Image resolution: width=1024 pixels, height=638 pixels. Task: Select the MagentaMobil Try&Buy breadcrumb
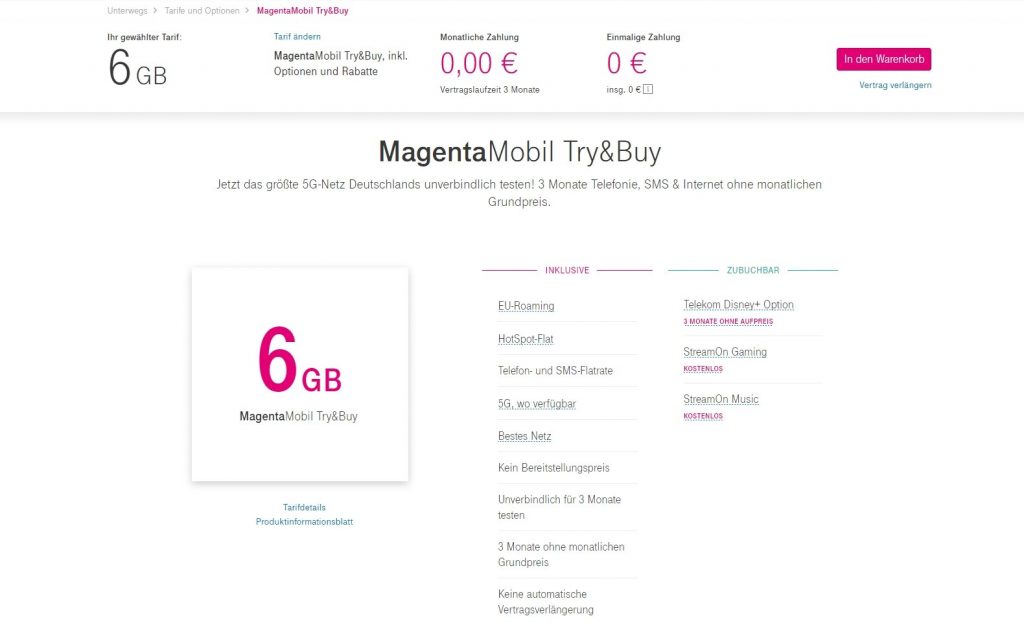302,10
